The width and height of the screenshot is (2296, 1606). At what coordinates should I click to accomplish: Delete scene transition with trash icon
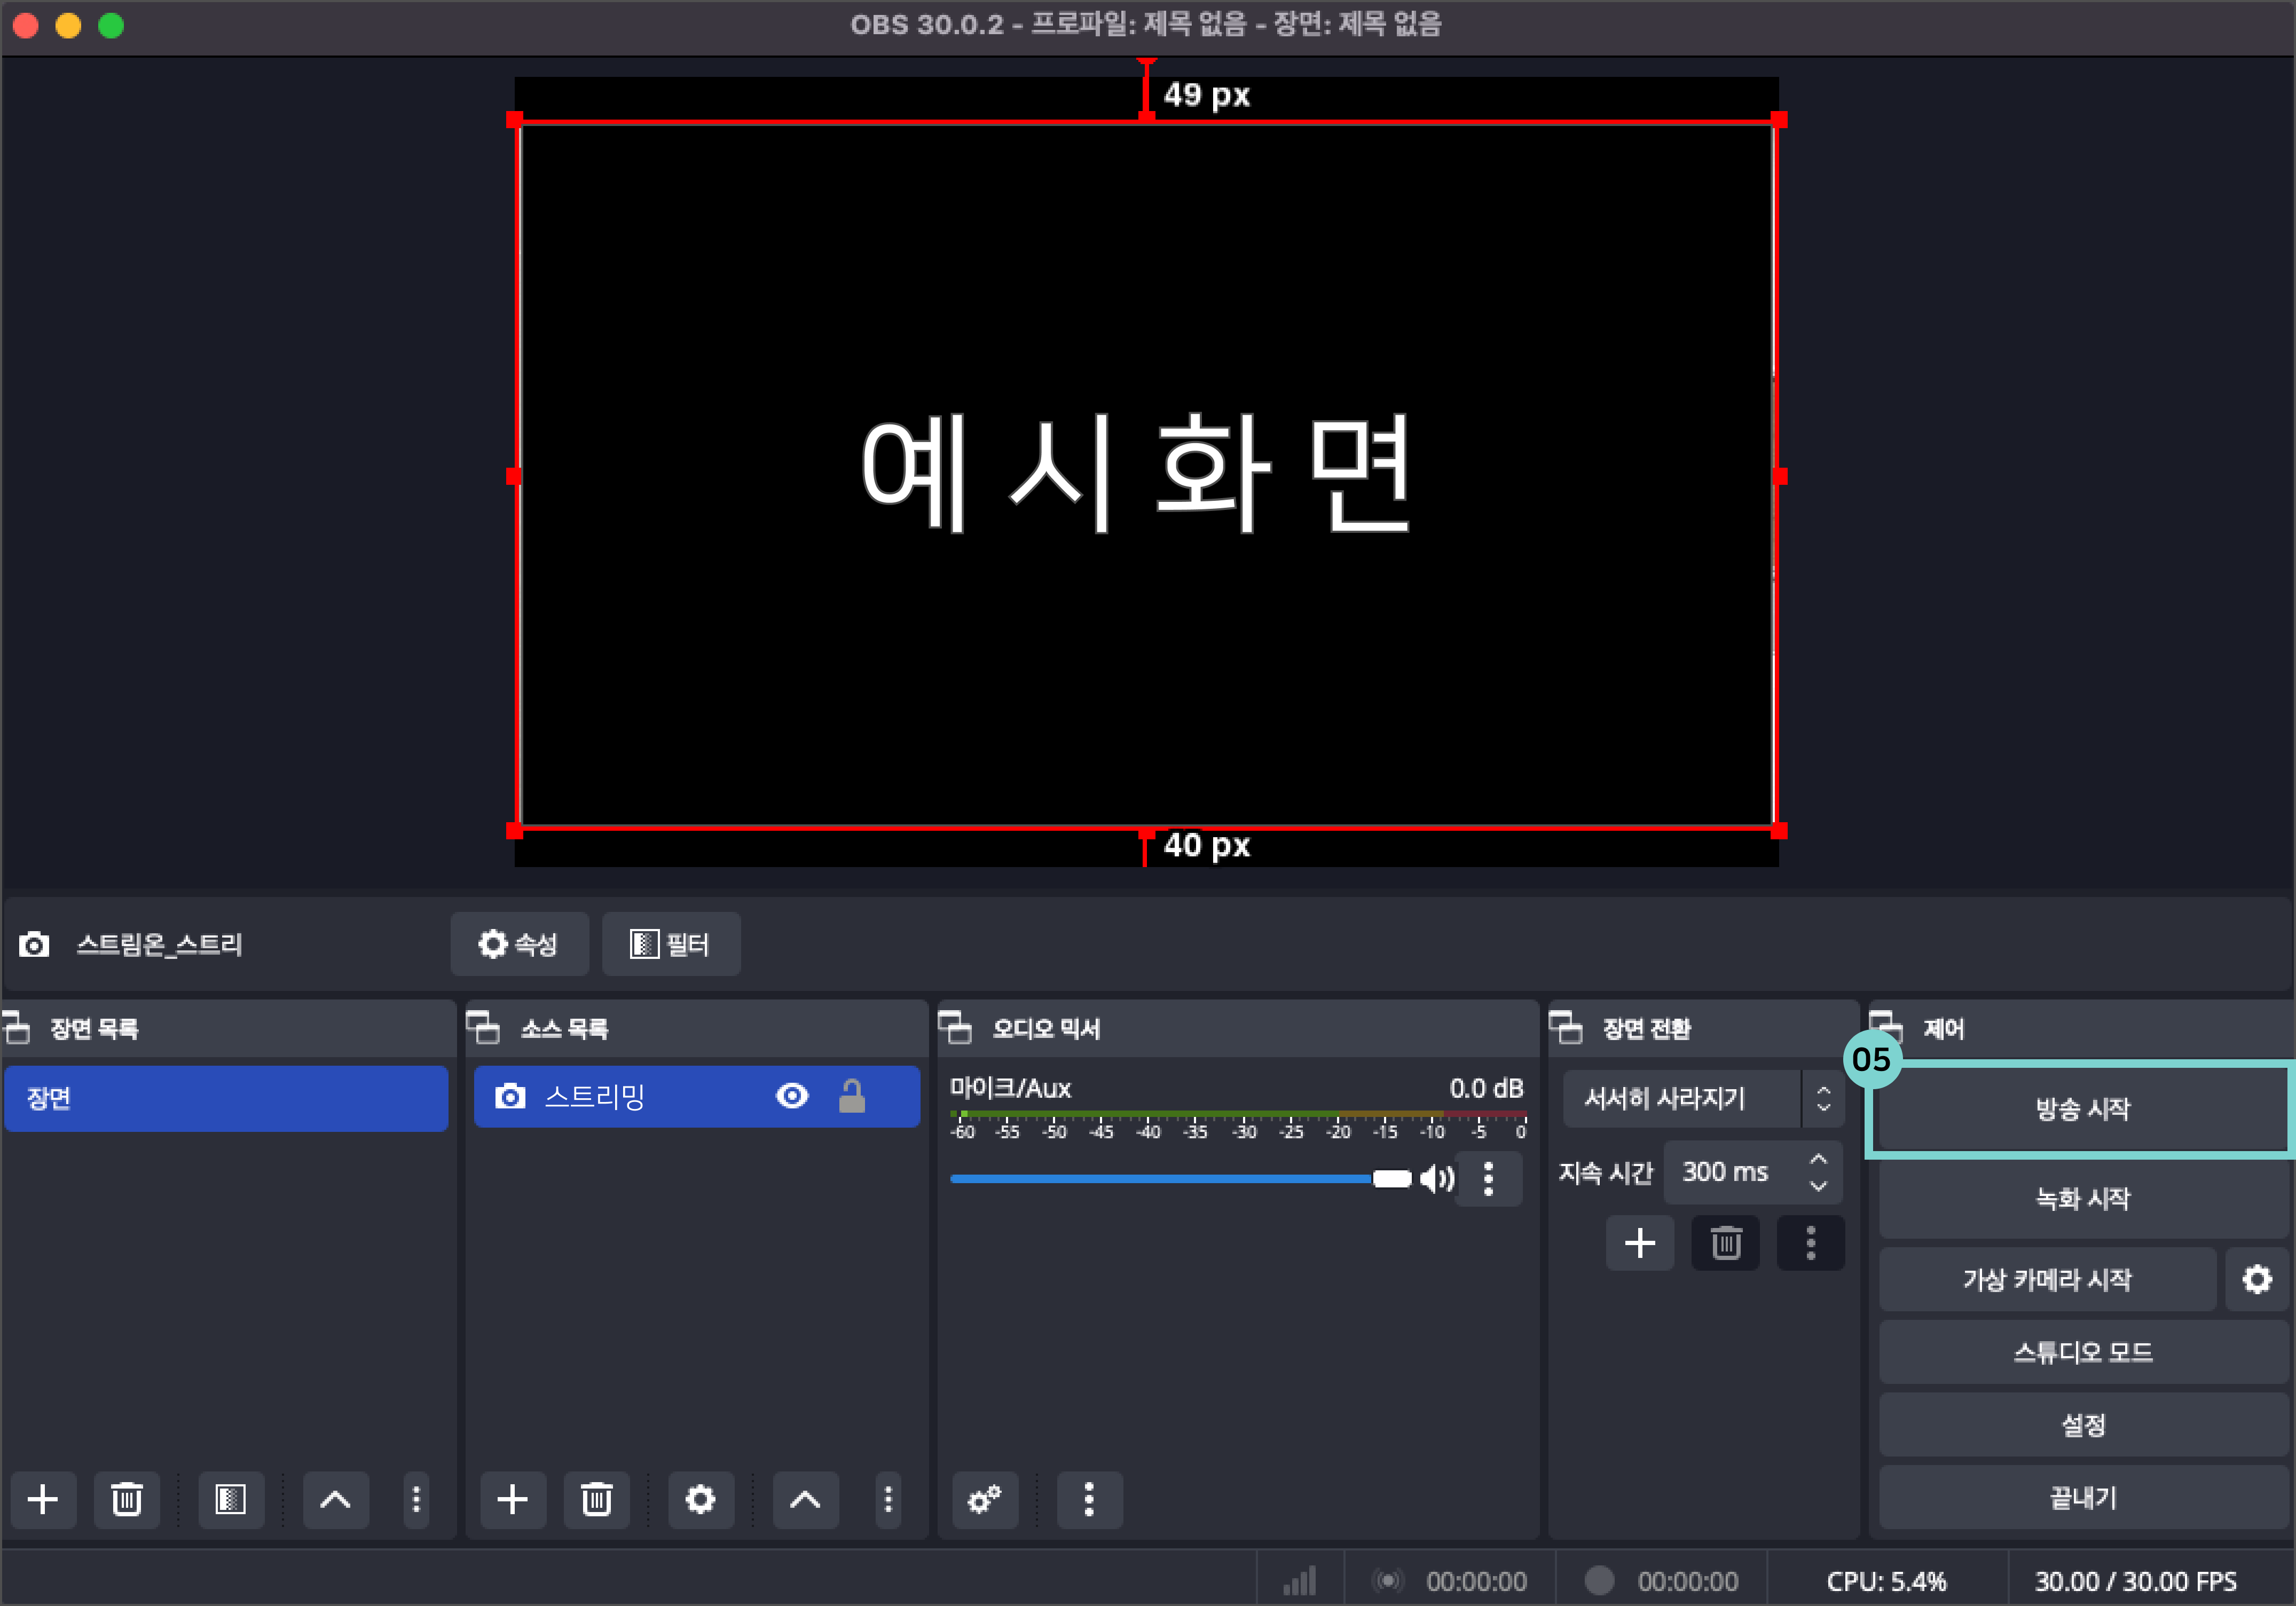pos(1725,1243)
